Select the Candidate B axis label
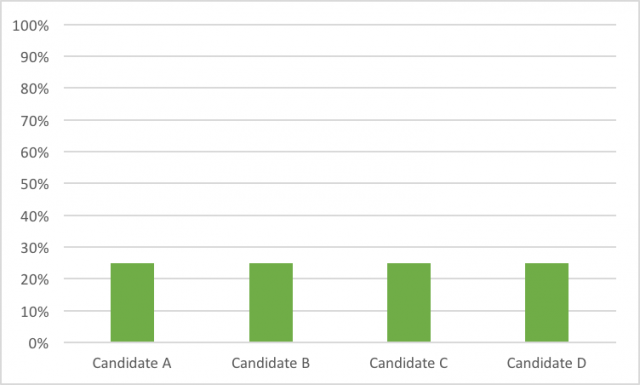The image size is (640, 385). [x=271, y=363]
